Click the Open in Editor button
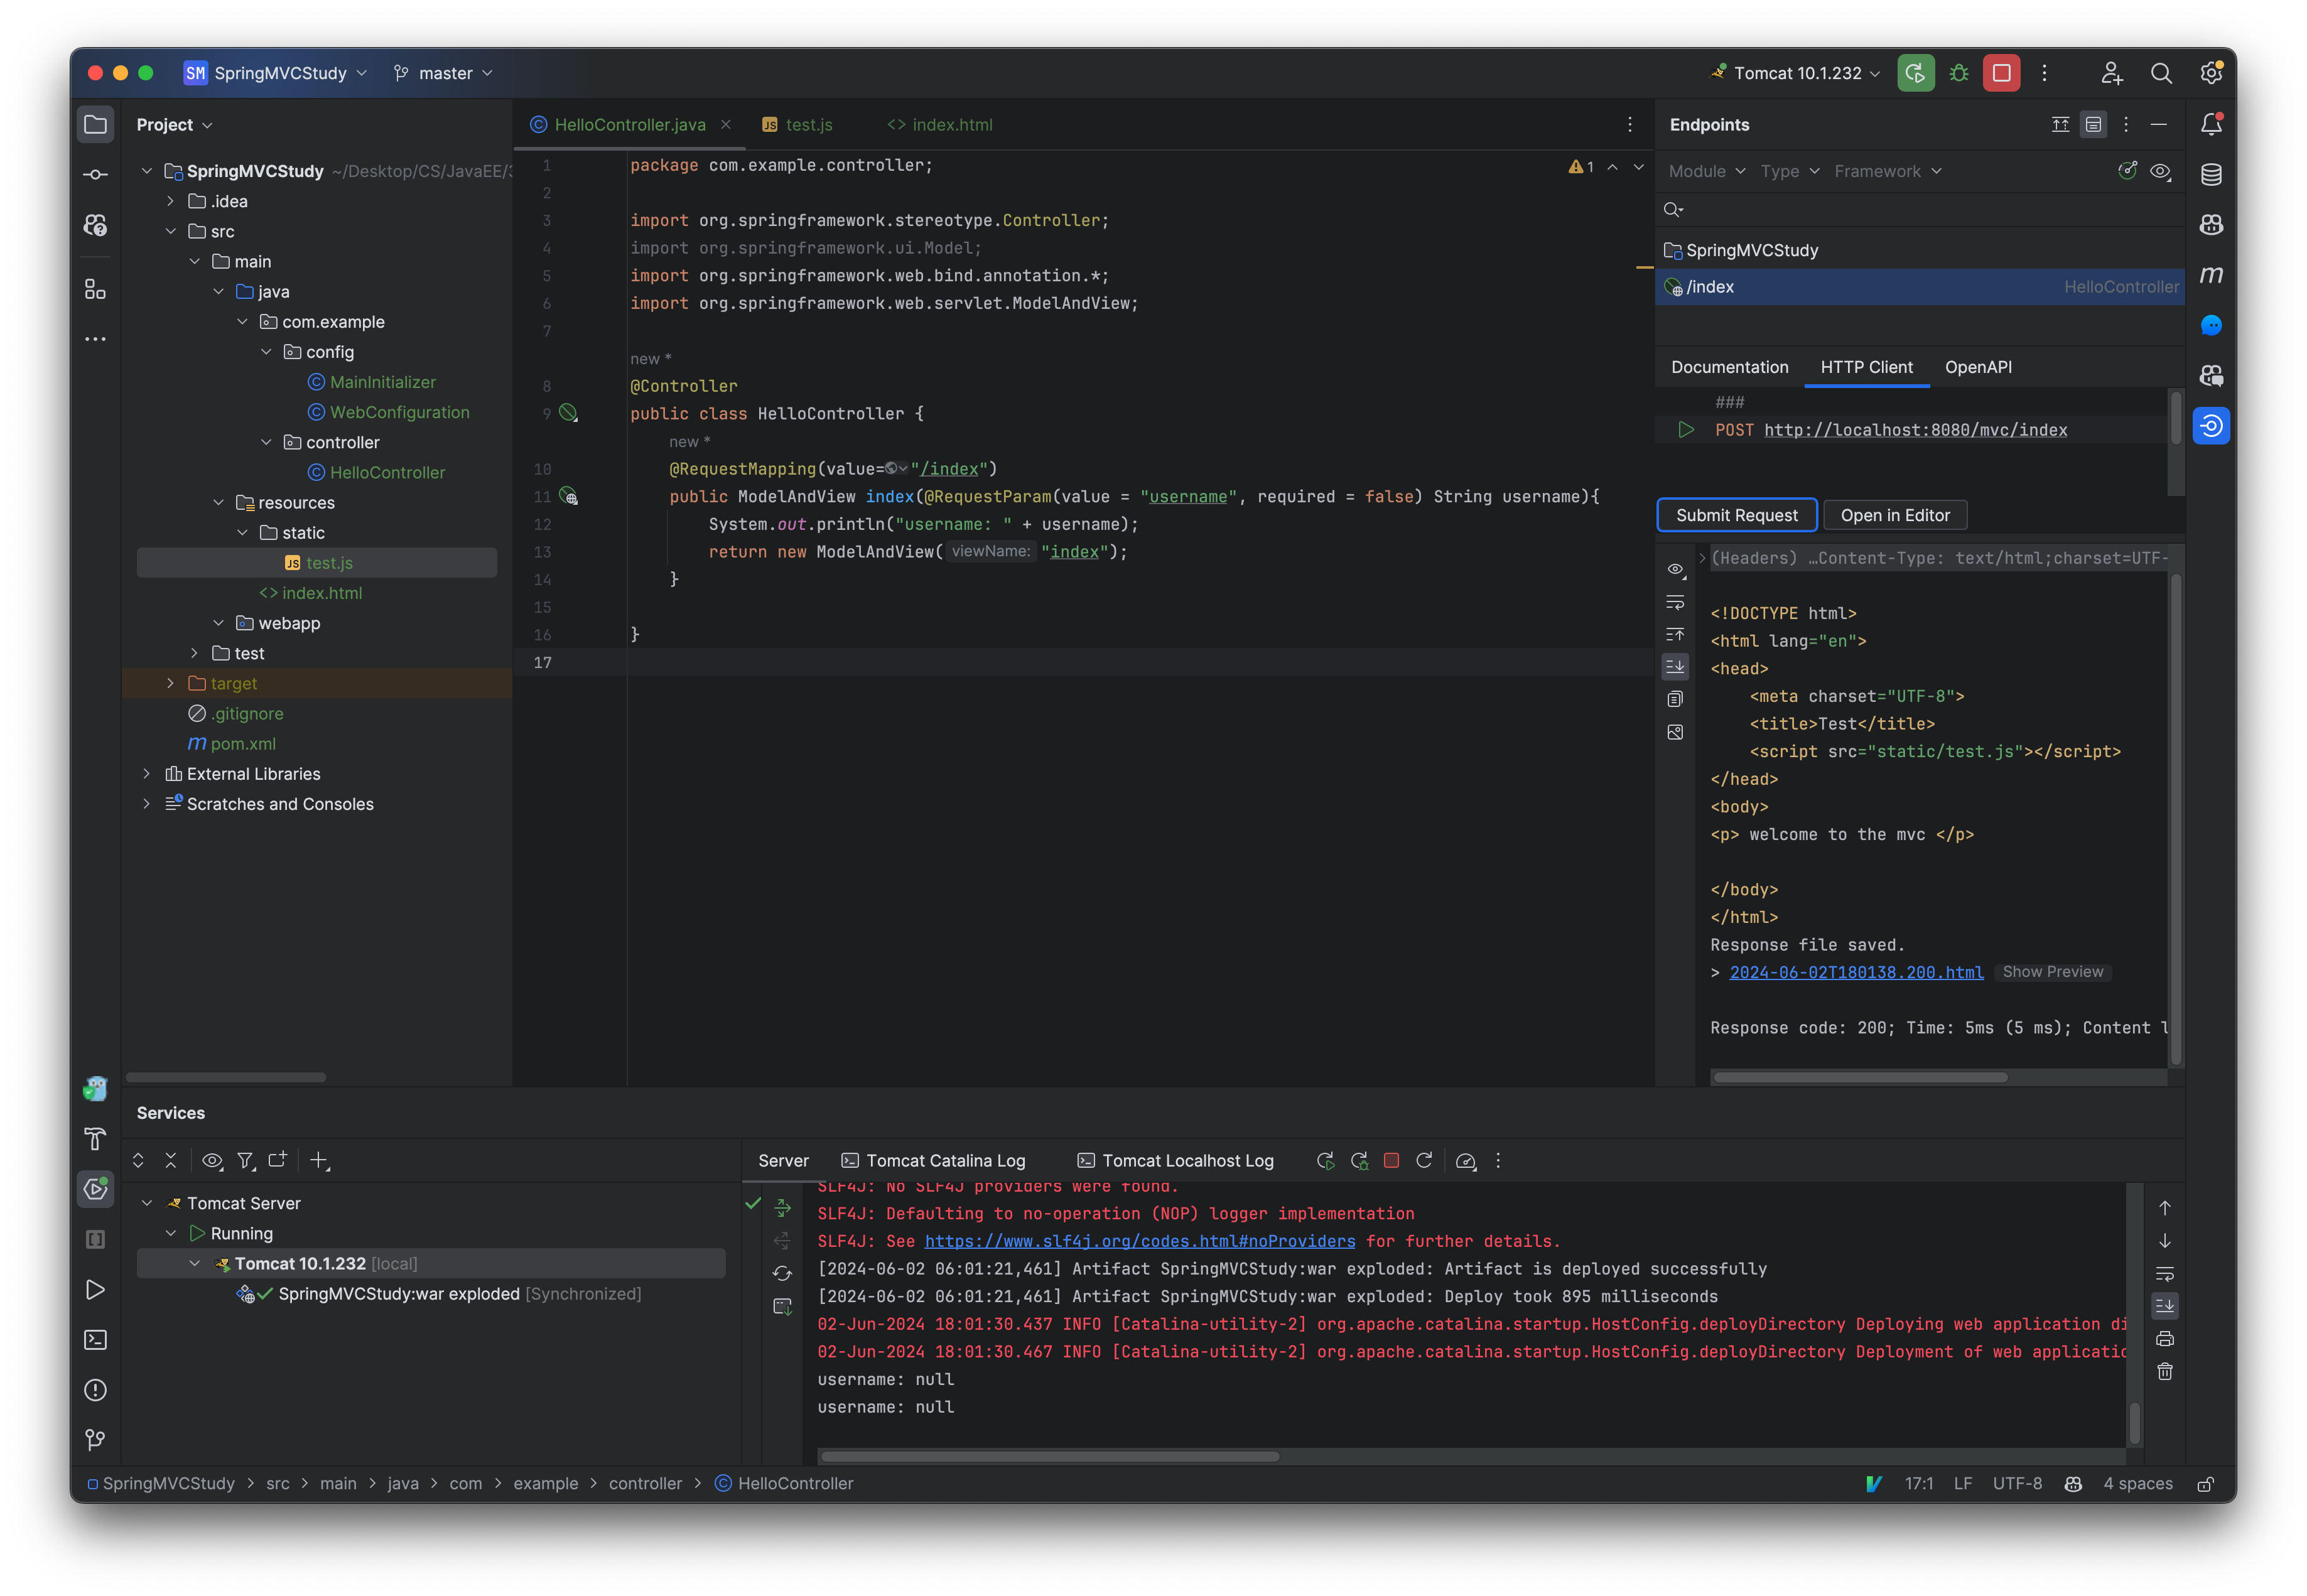The width and height of the screenshot is (2307, 1596). pos(1894,515)
